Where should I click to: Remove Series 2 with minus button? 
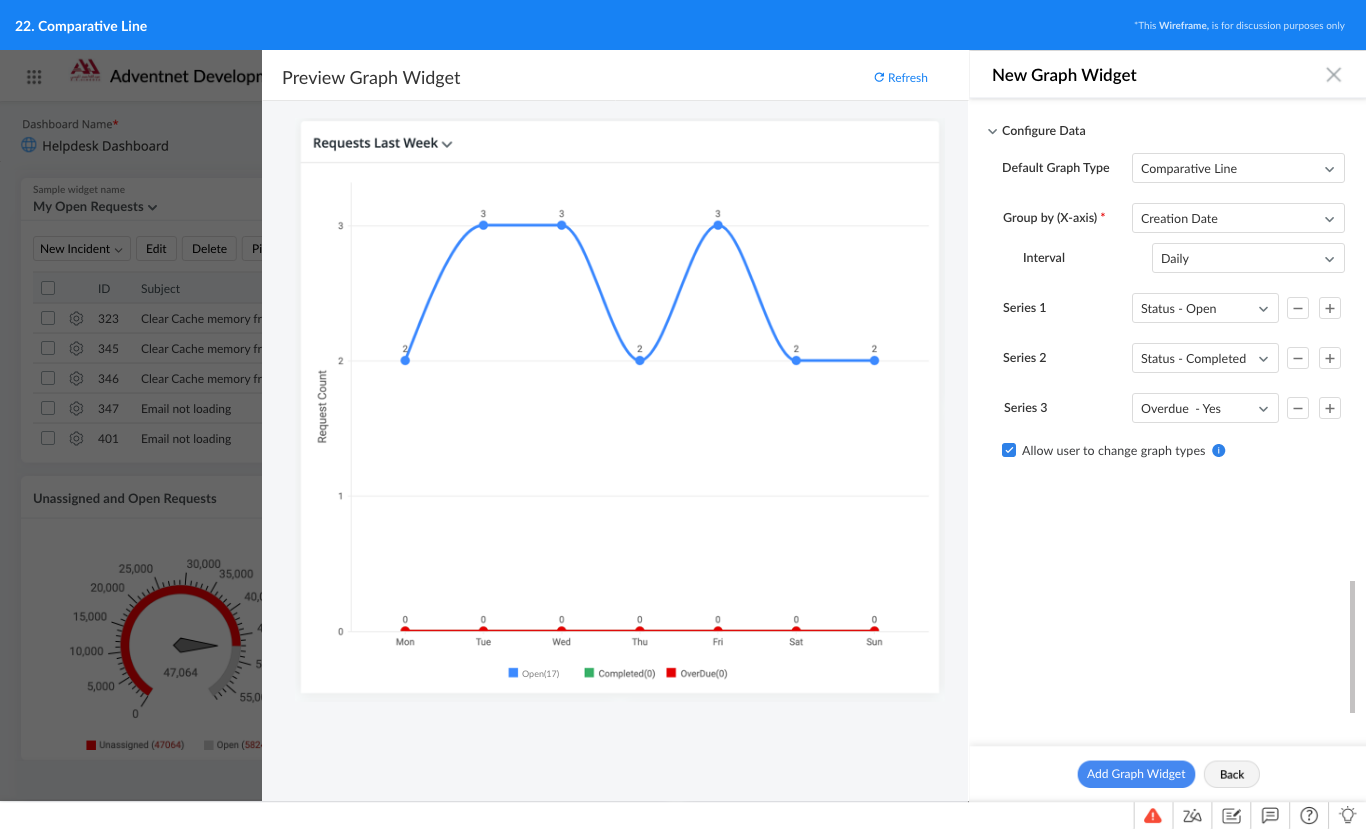pyautogui.click(x=1297, y=358)
